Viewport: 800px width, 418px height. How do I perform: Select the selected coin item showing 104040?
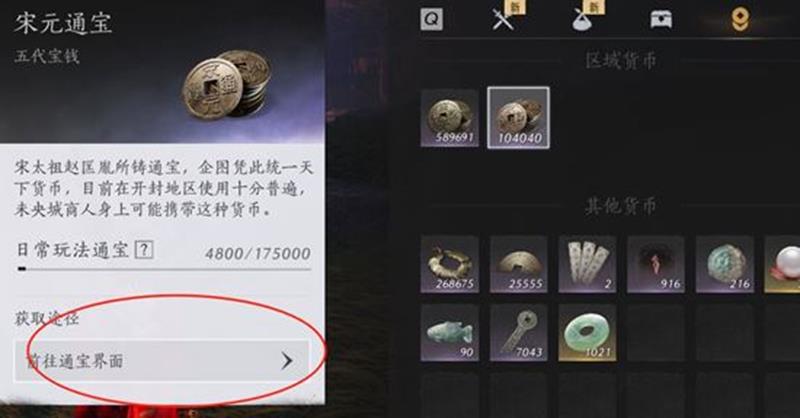[518, 118]
